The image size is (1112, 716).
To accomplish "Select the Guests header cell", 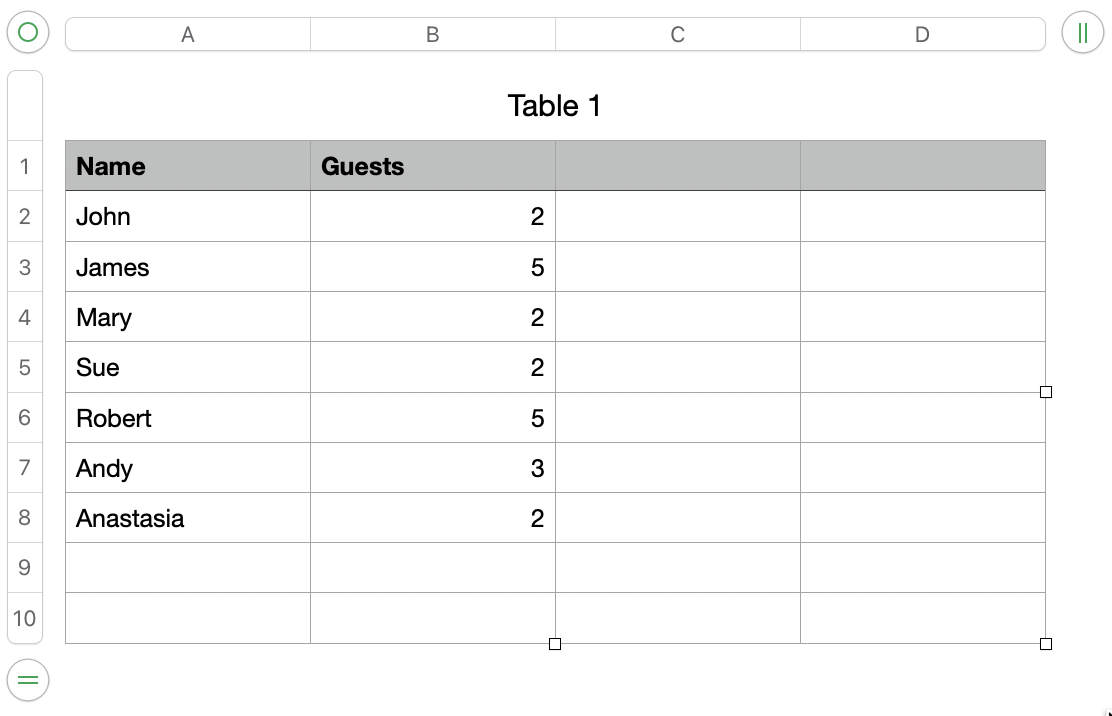I will [x=432, y=166].
